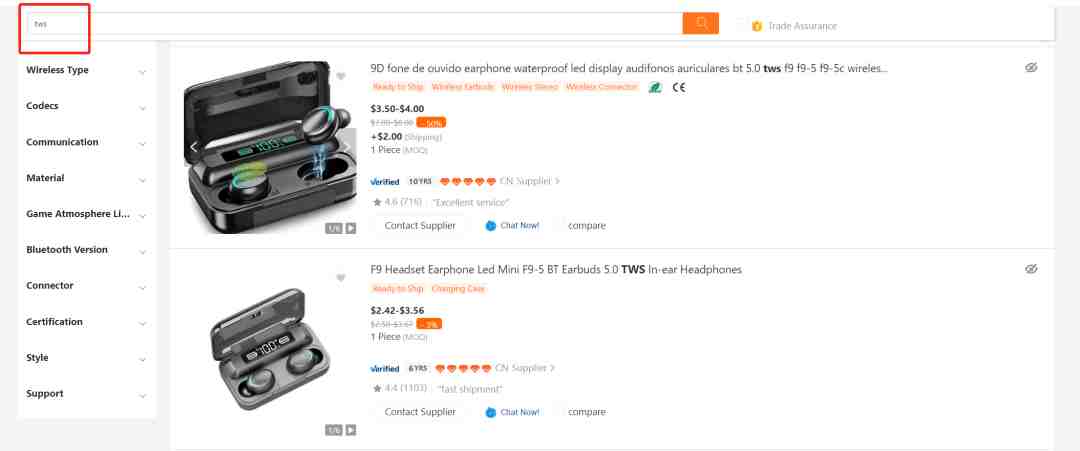Click Chat Now for the F9 Headset
Image resolution: width=1080 pixels, height=451 pixels.
click(512, 412)
